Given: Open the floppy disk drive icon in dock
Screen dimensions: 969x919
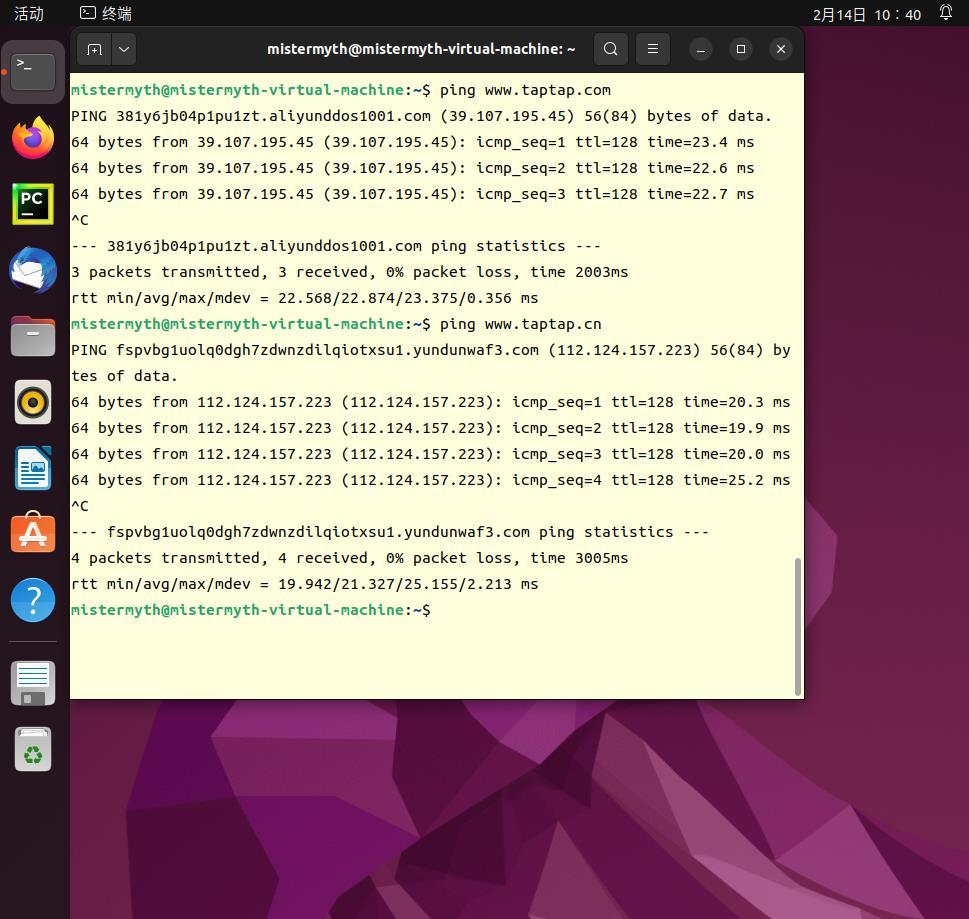Looking at the screenshot, I should coord(33,683).
